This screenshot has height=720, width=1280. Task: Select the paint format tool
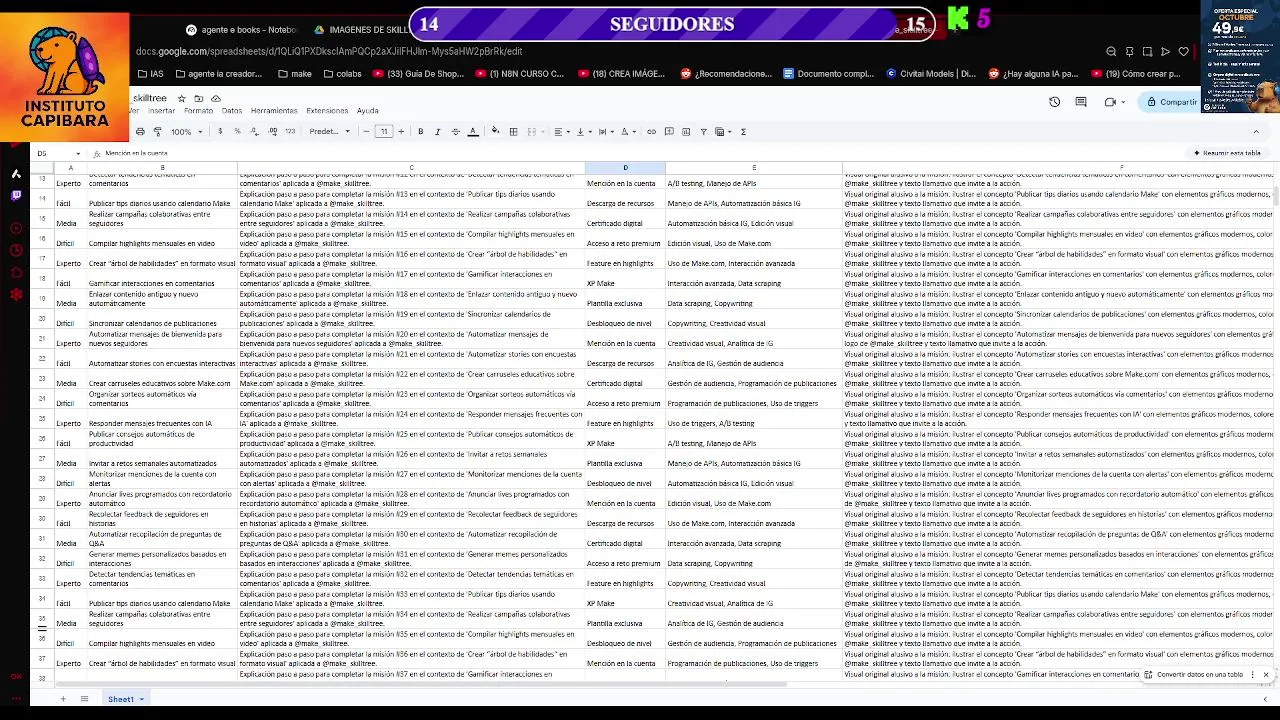(157, 132)
